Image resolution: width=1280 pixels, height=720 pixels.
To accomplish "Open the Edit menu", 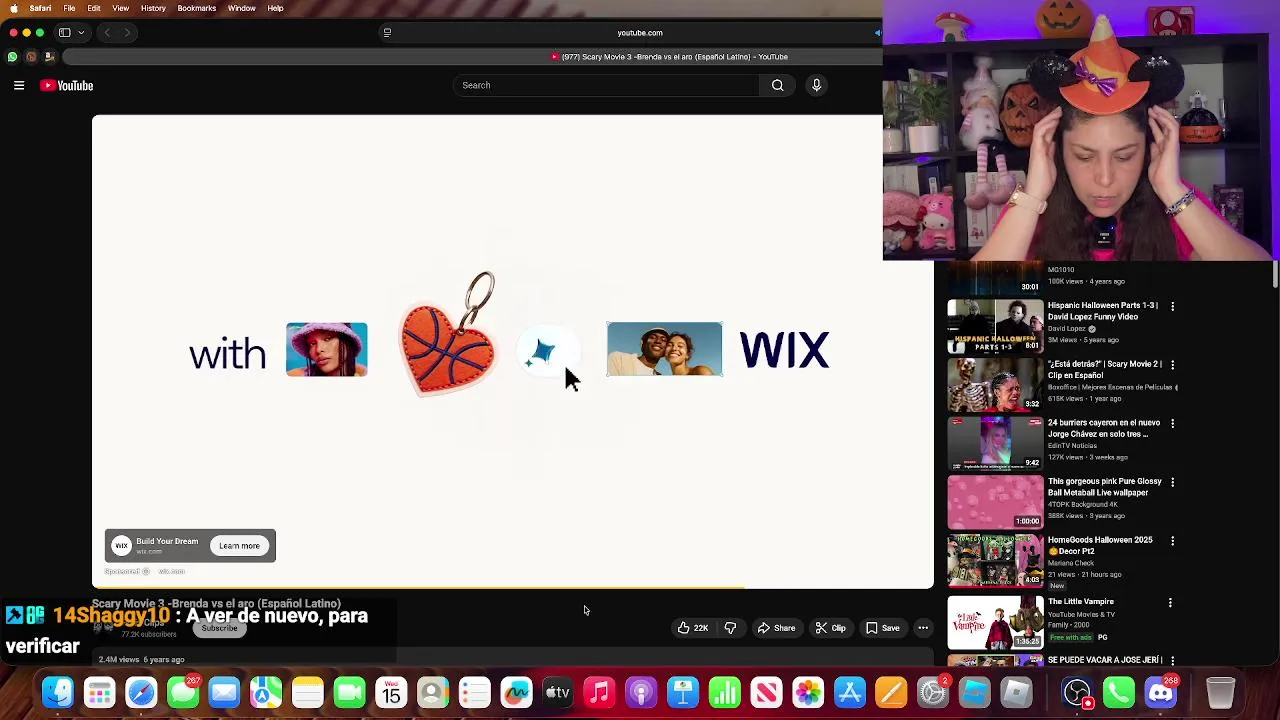I will pyautogui.click(x=94, y=8).
